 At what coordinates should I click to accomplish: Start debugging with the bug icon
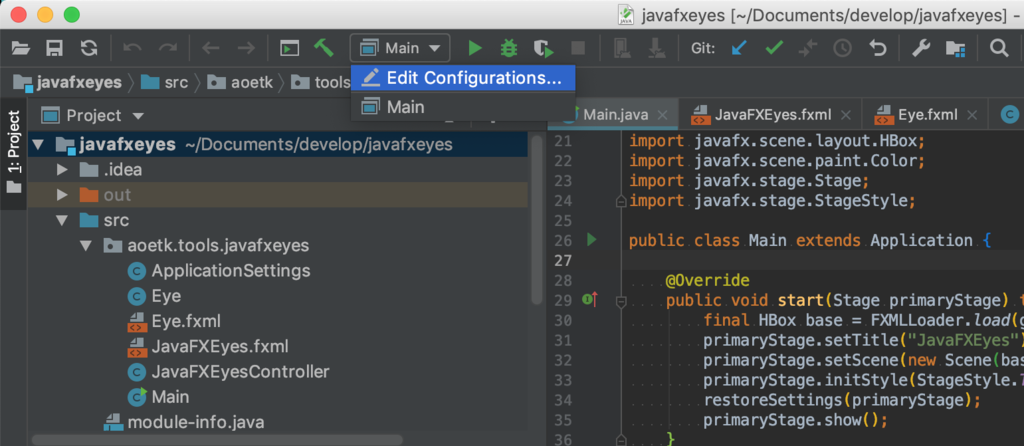click(509, 48)
